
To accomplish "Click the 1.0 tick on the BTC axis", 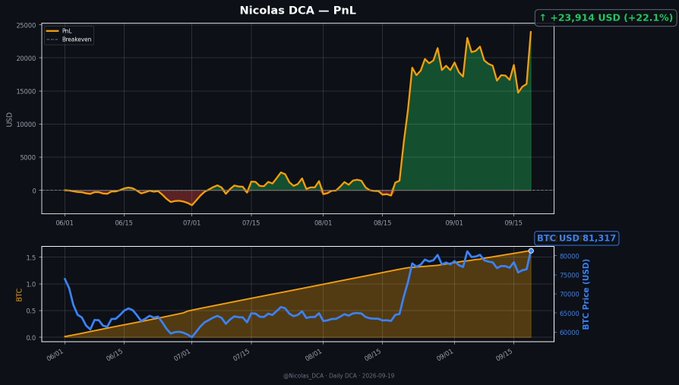I will click(31, 285).
